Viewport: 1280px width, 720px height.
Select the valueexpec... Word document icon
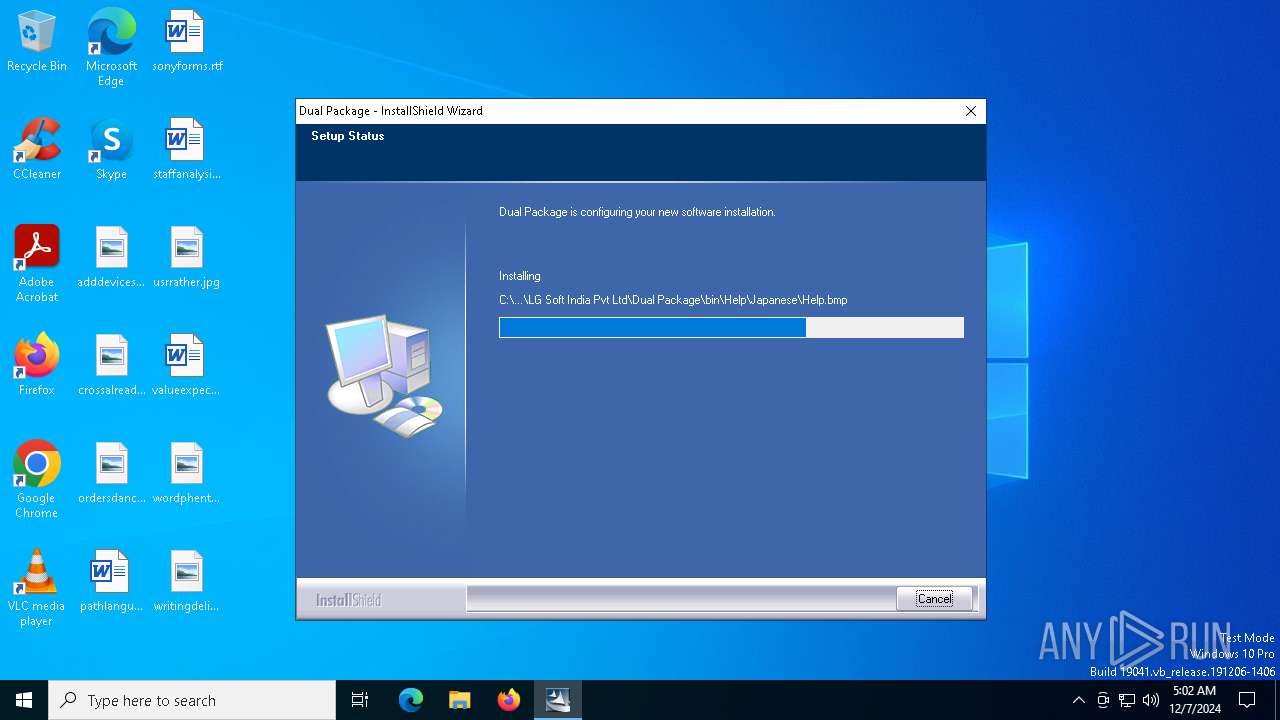187,365
